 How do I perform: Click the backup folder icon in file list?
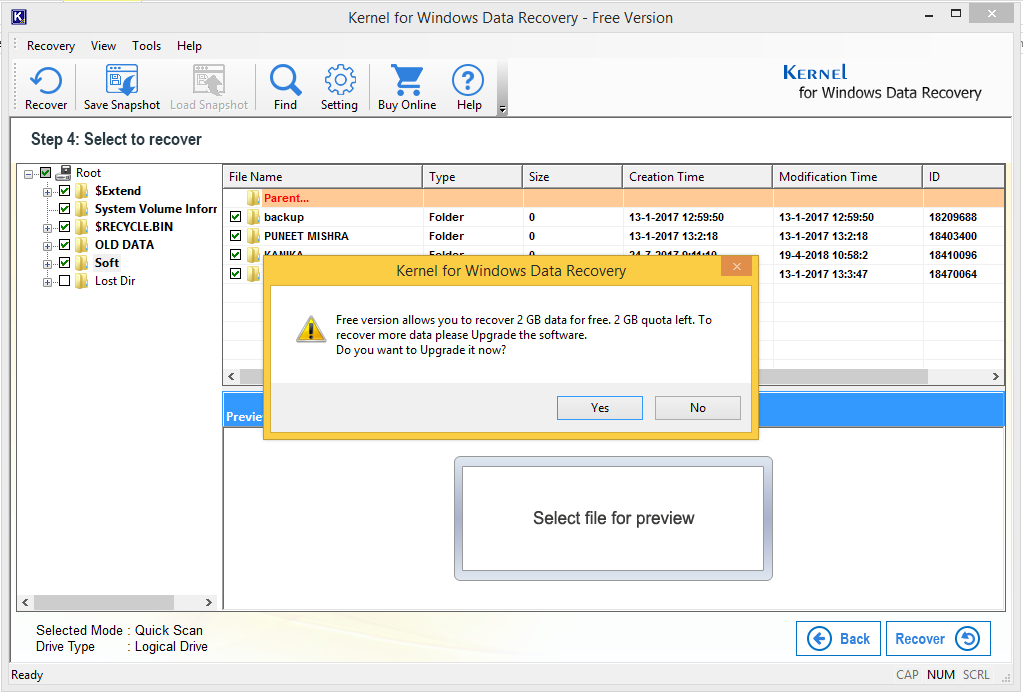[253, 217]
